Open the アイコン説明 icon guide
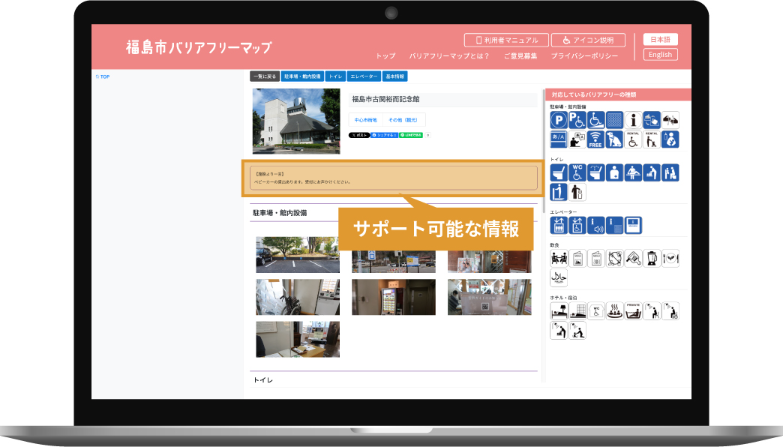This screenshot has width=783, height=447. click(588, 40)
